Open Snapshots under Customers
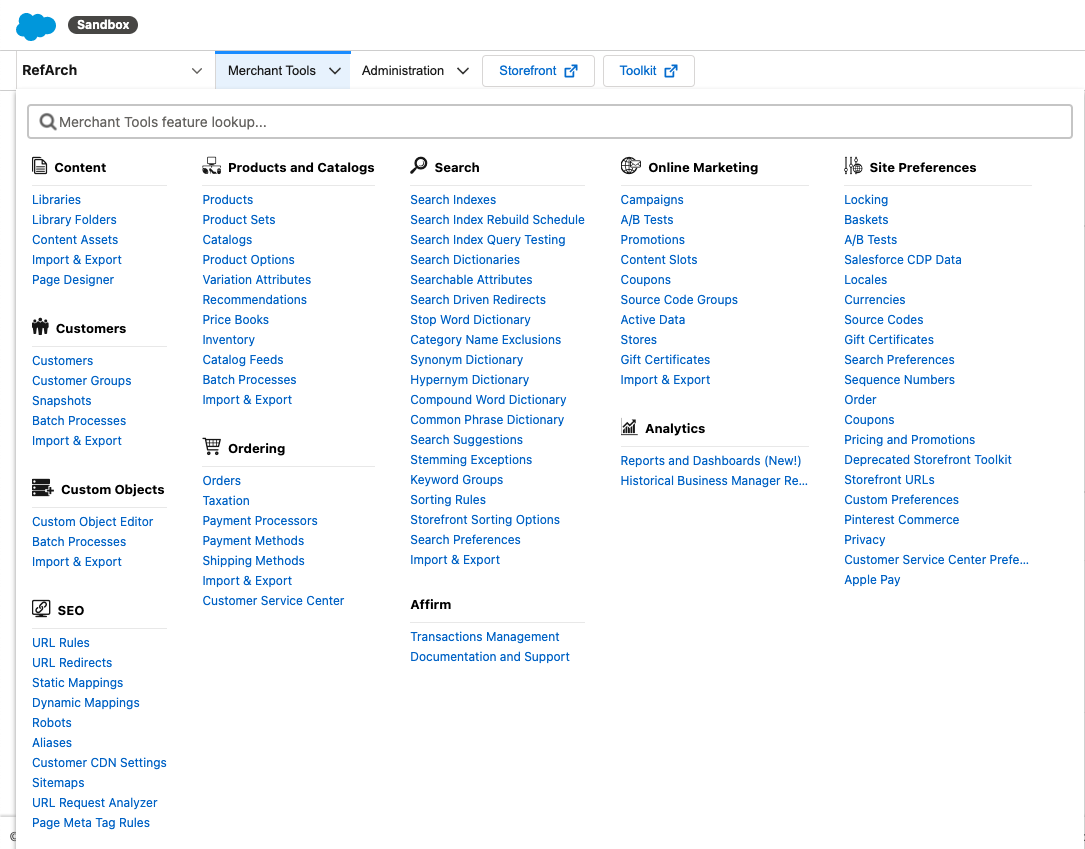This screenshot has width=1085, height=849. click(x=62, y=401)
